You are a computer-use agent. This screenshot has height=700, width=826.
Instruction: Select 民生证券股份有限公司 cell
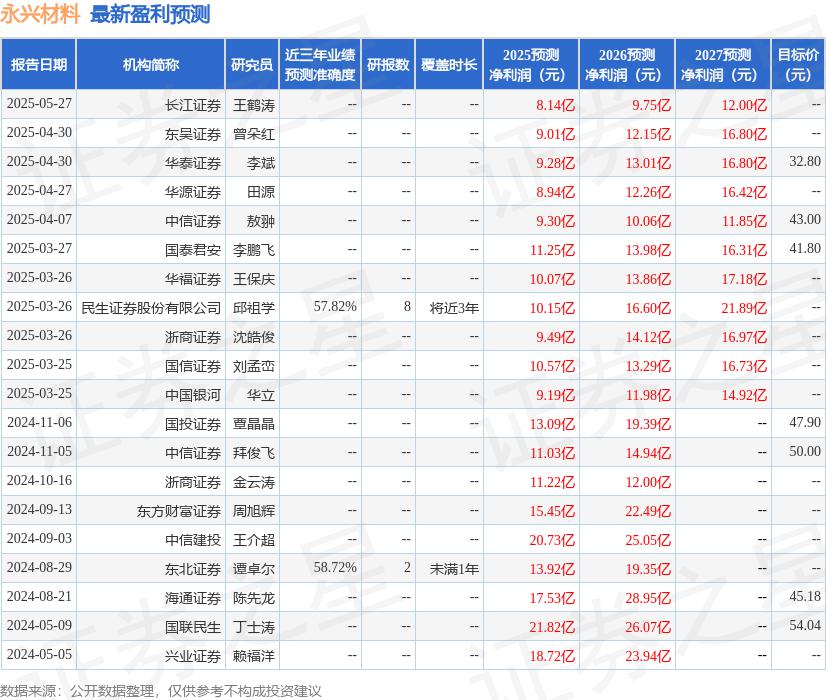(x=151, y=308)
